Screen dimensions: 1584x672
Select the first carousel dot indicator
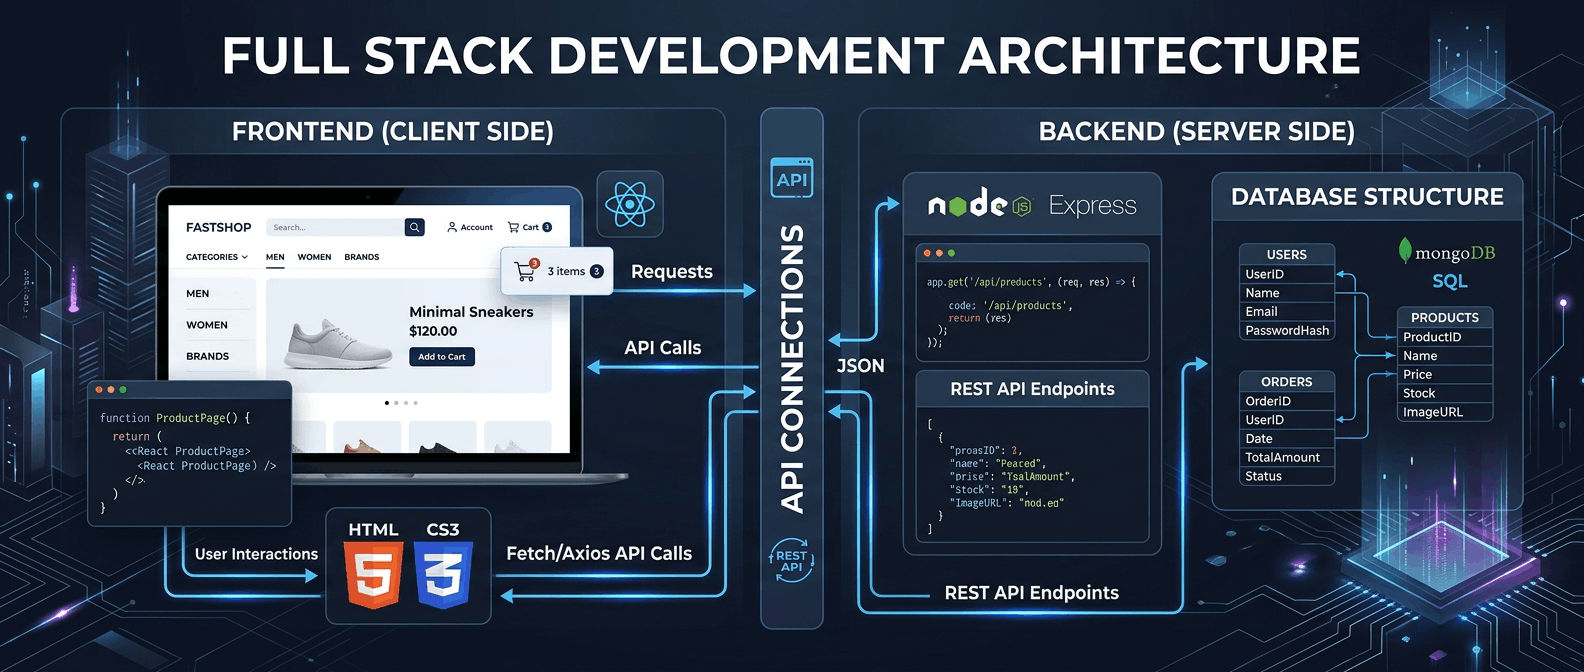[387, 403]
